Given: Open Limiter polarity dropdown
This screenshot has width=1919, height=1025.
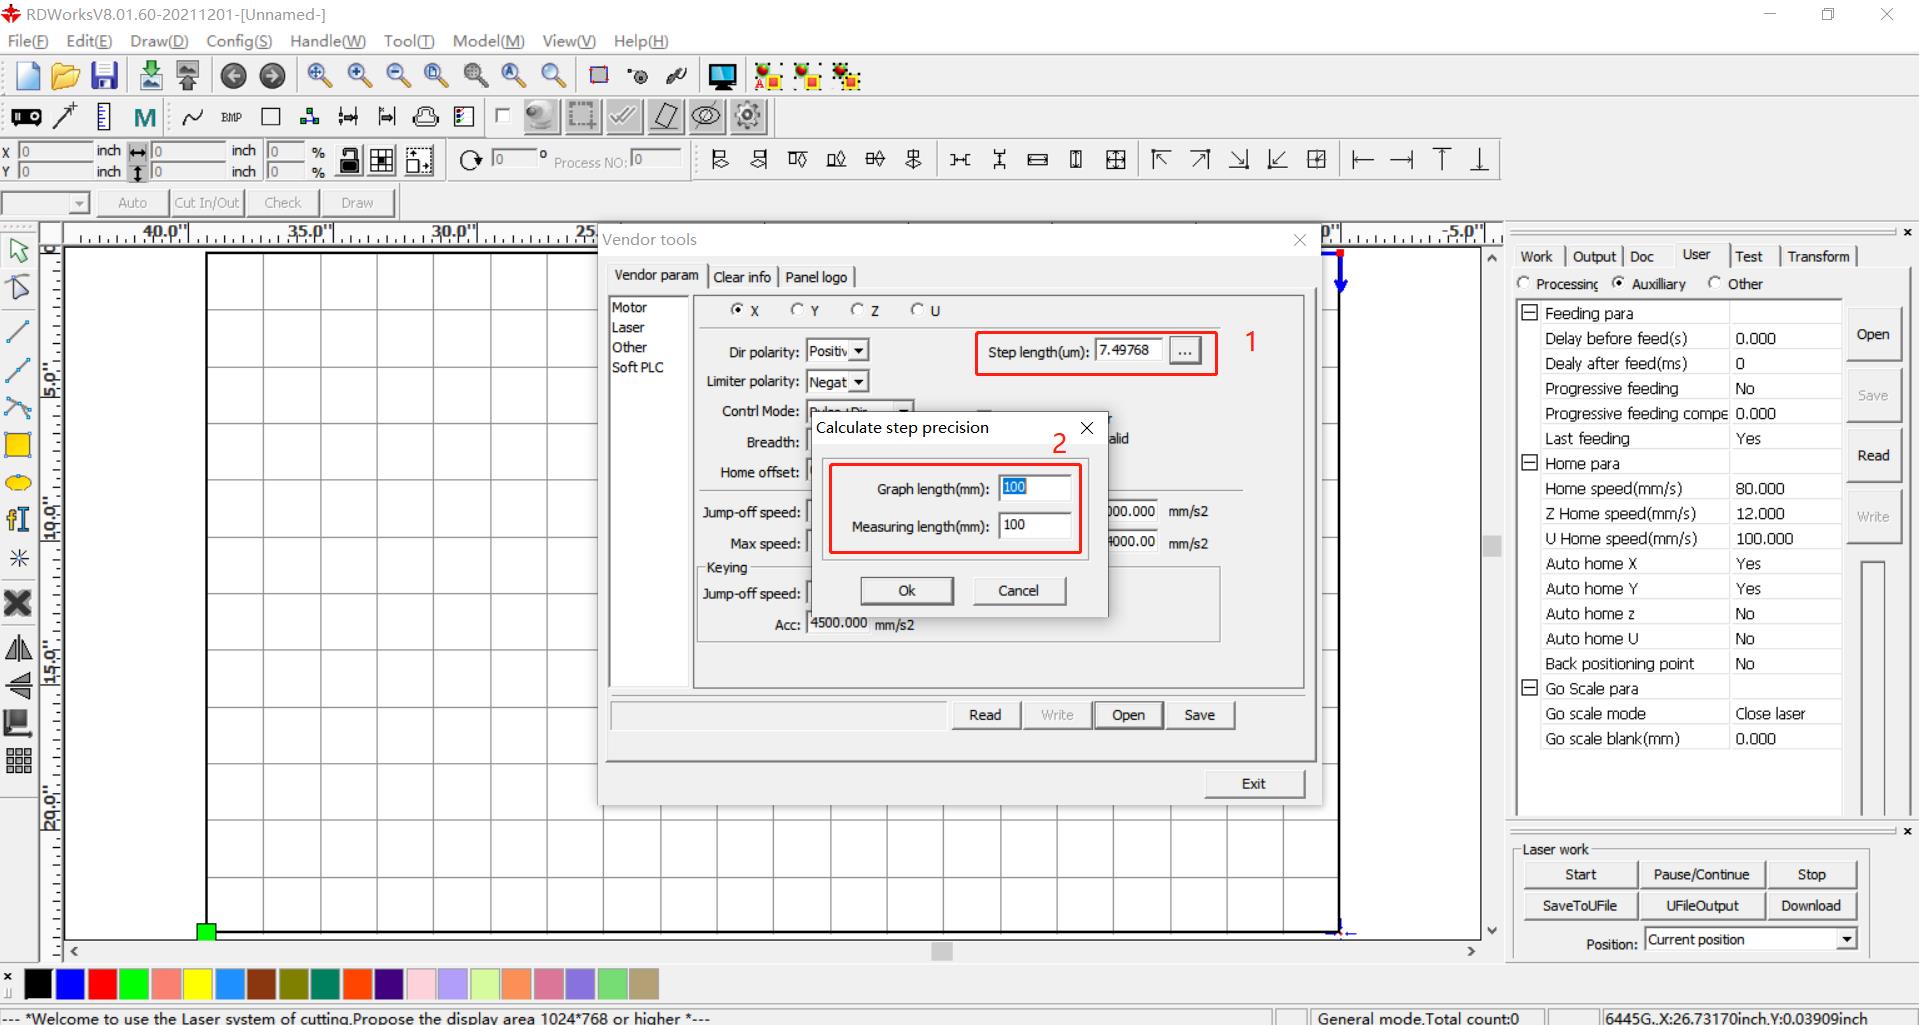Looking at the screenshot, I should 858,382.
